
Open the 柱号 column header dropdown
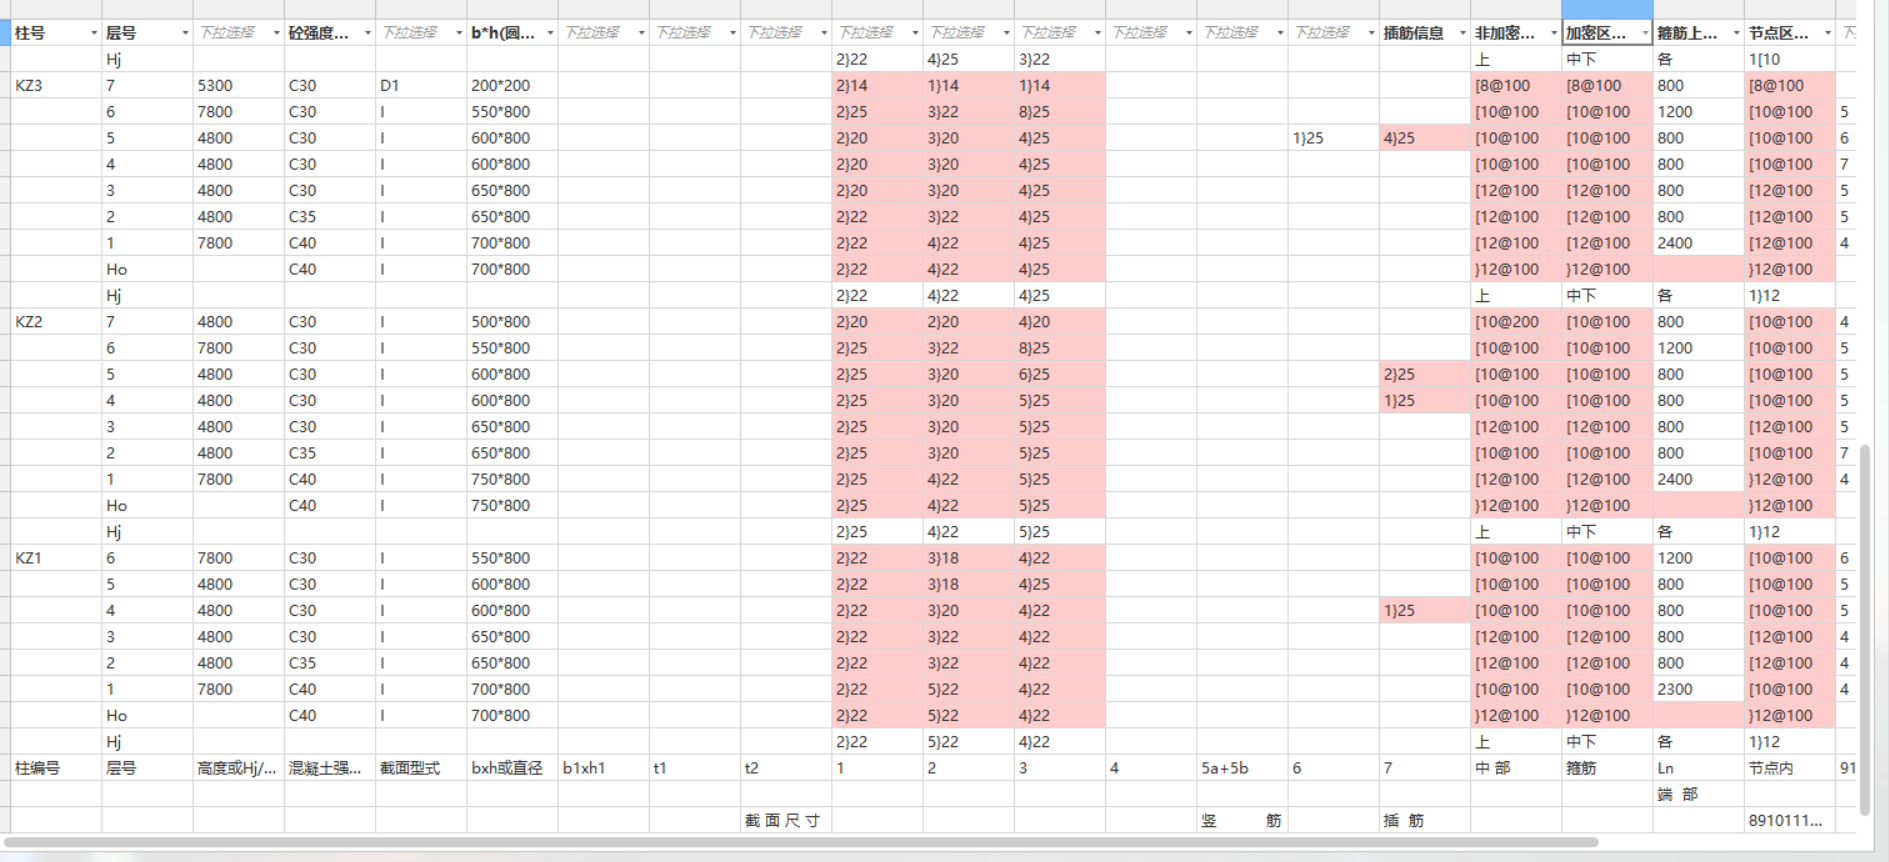94,33
